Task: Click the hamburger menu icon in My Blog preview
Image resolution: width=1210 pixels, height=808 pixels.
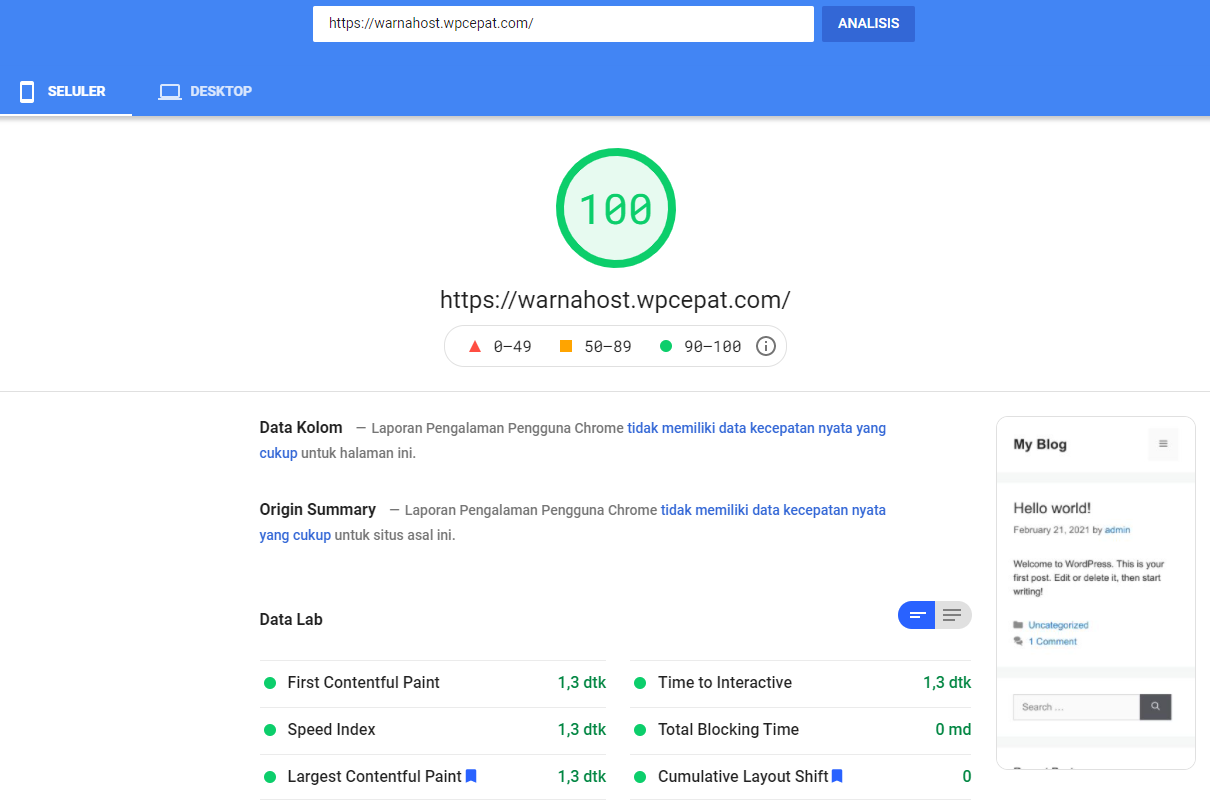Action: (1163, 444)
